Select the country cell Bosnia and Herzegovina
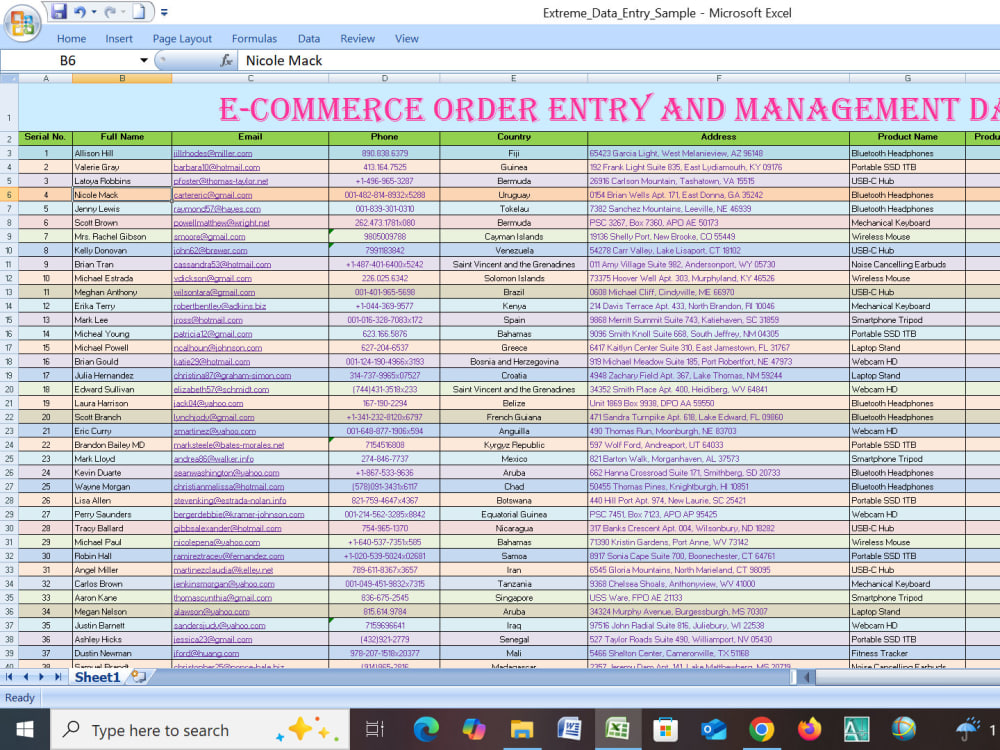The height and width of the screenshot is (750, 1000). tap(513, 362)
